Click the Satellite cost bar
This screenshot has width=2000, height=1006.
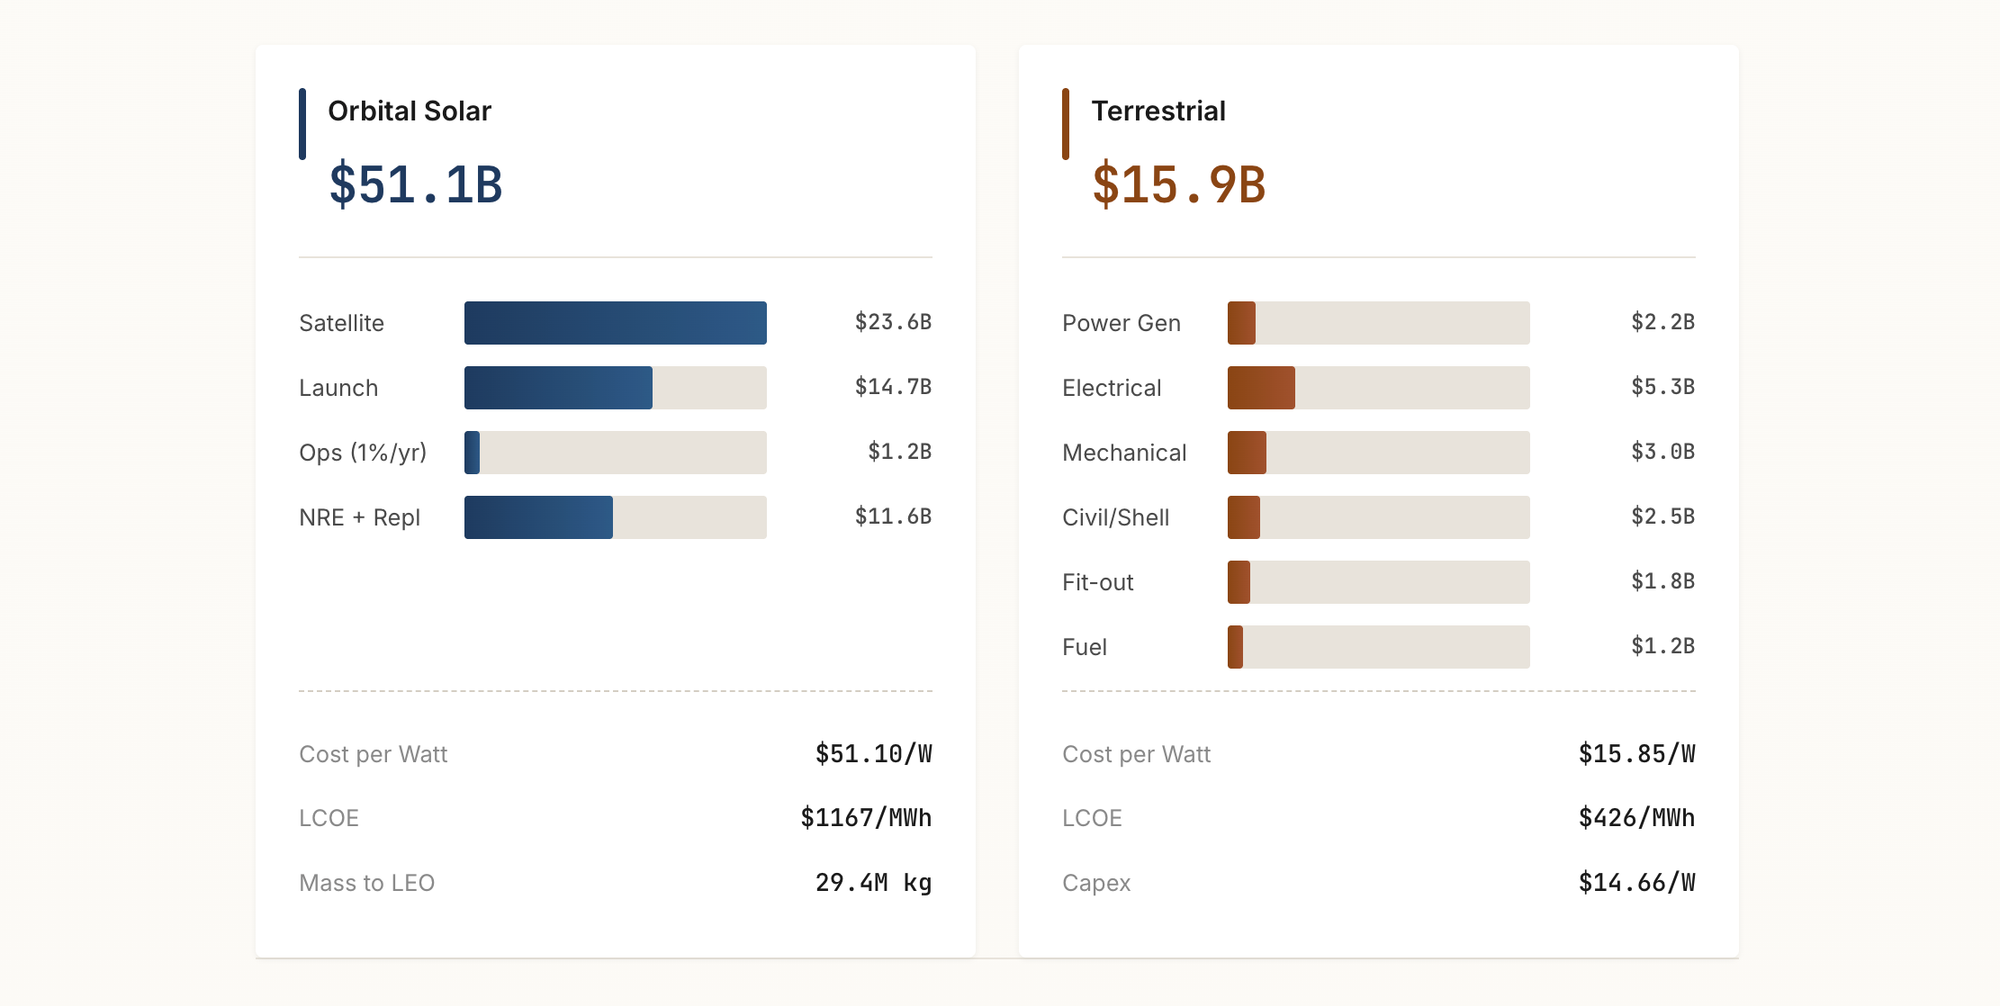[615, 323]
